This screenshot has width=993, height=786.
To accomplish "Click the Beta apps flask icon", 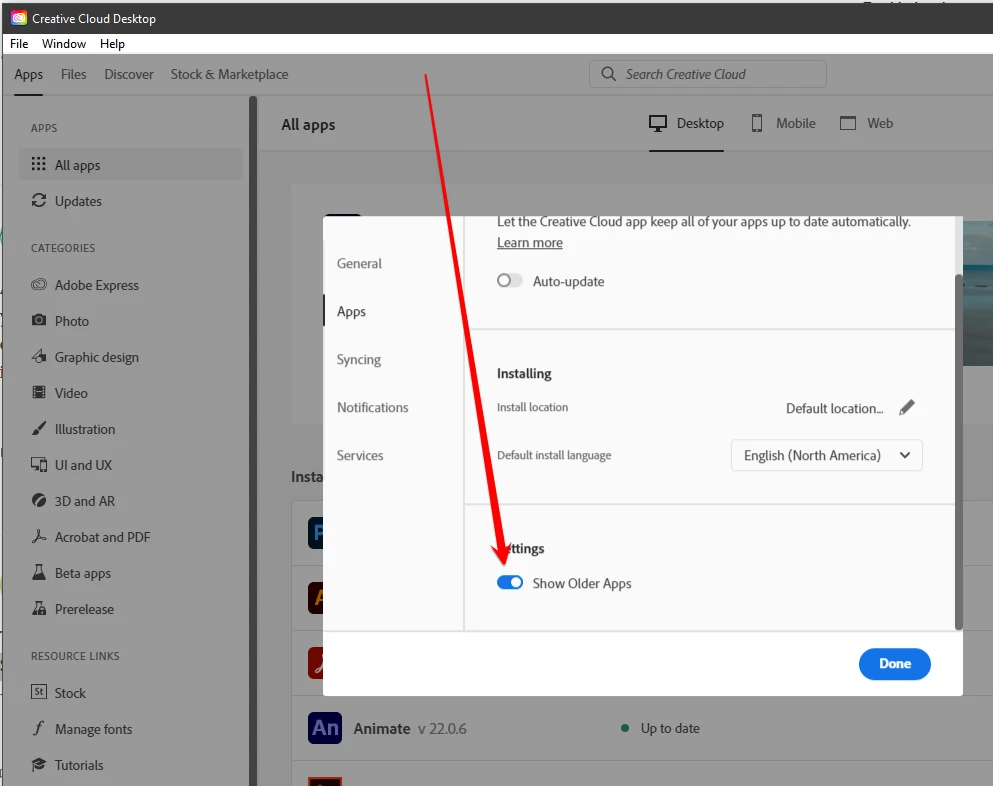I will [x=39, y=572].
